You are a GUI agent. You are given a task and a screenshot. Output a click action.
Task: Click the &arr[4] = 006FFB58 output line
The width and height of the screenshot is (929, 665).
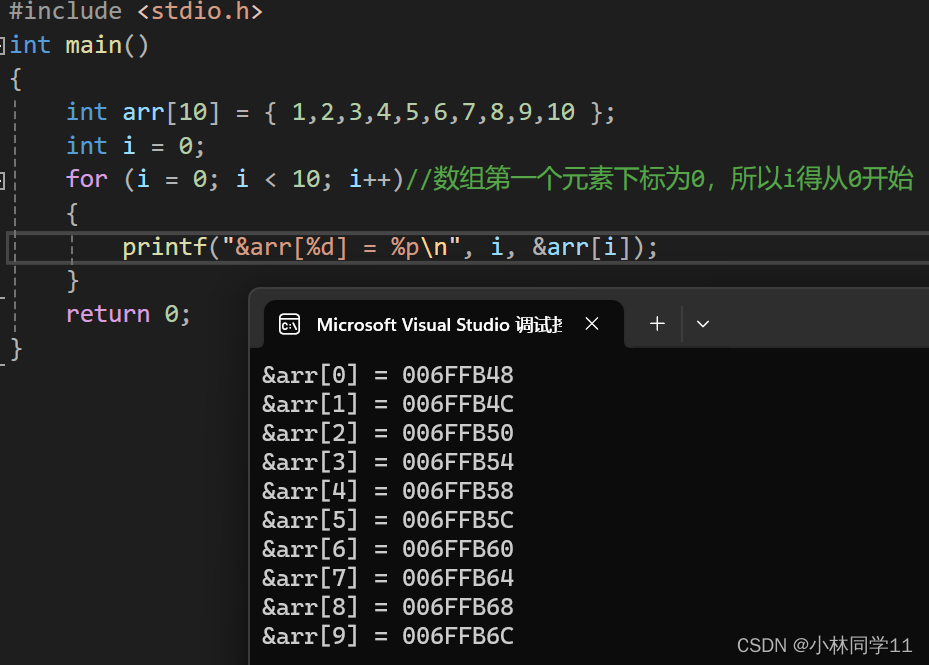tap(388, 491)
